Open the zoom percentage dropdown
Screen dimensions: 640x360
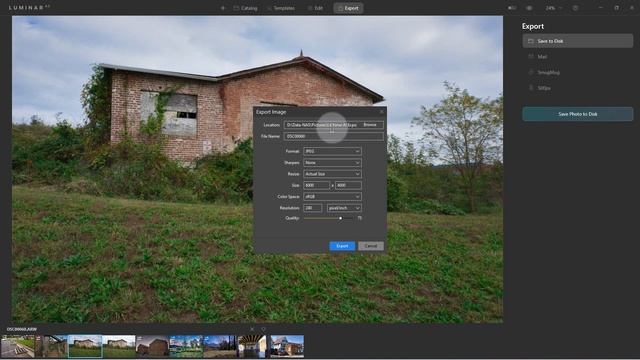click(x=553, y=8)
